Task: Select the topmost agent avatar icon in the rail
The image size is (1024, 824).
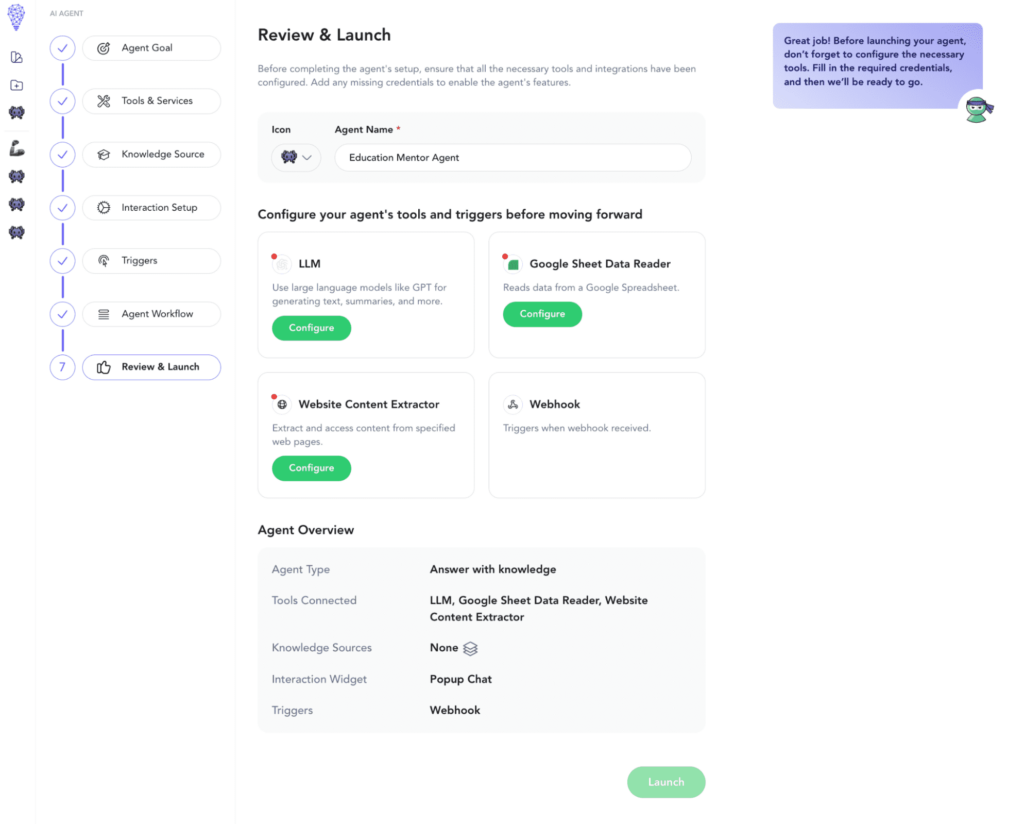Action: (16, 113)
